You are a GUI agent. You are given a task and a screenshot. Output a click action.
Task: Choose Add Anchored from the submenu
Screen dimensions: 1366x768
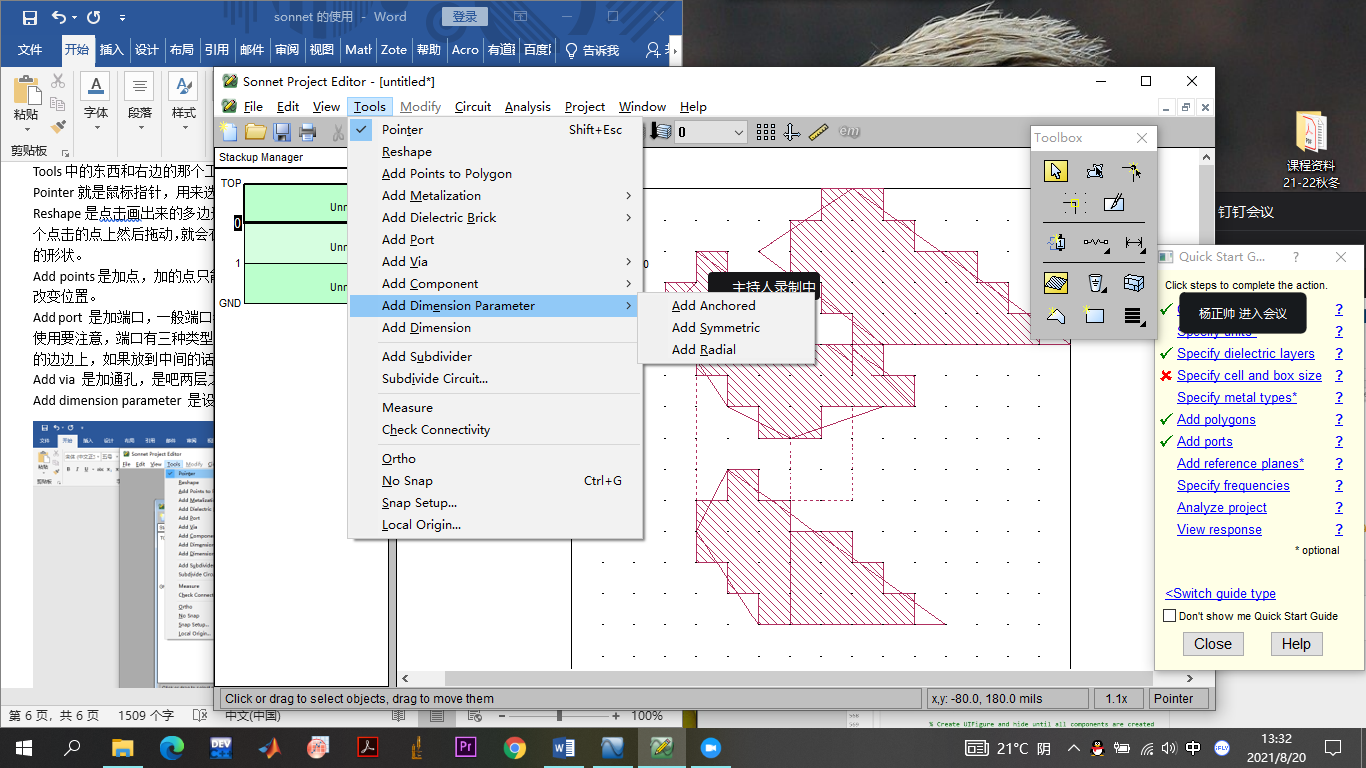(727, 306)
